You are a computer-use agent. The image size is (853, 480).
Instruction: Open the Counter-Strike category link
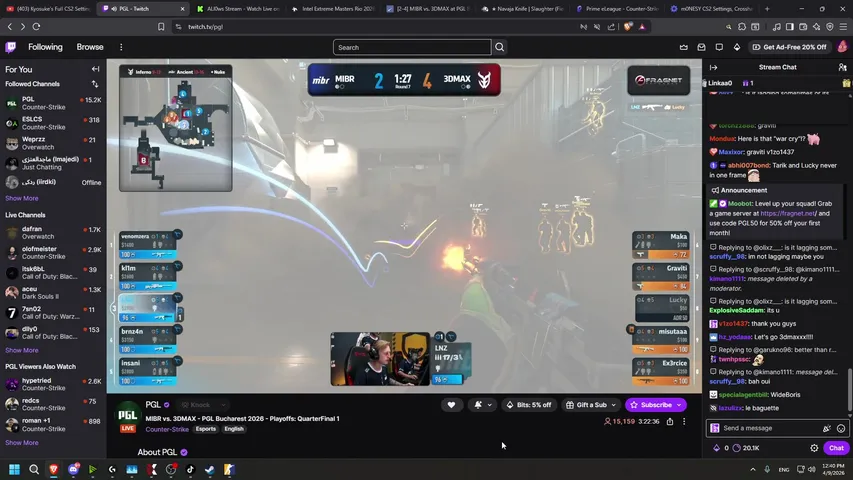(x=167, y=429)
